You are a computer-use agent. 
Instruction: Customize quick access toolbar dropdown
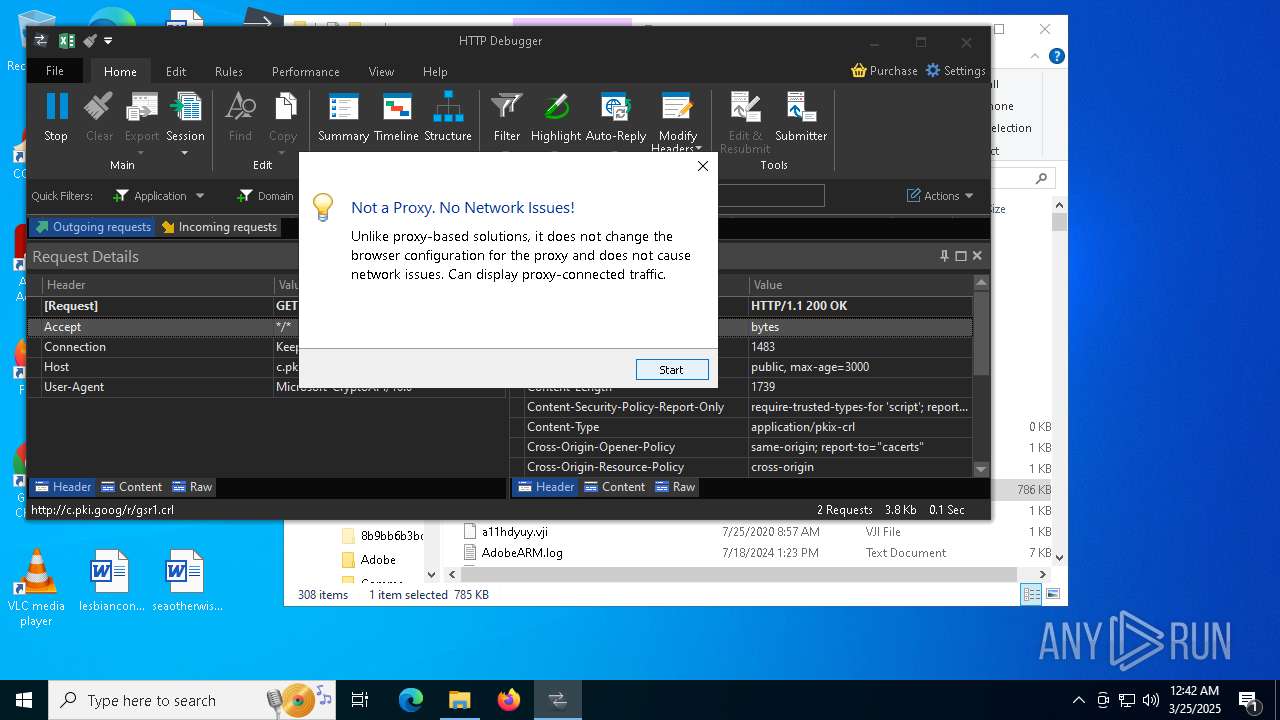108,41
